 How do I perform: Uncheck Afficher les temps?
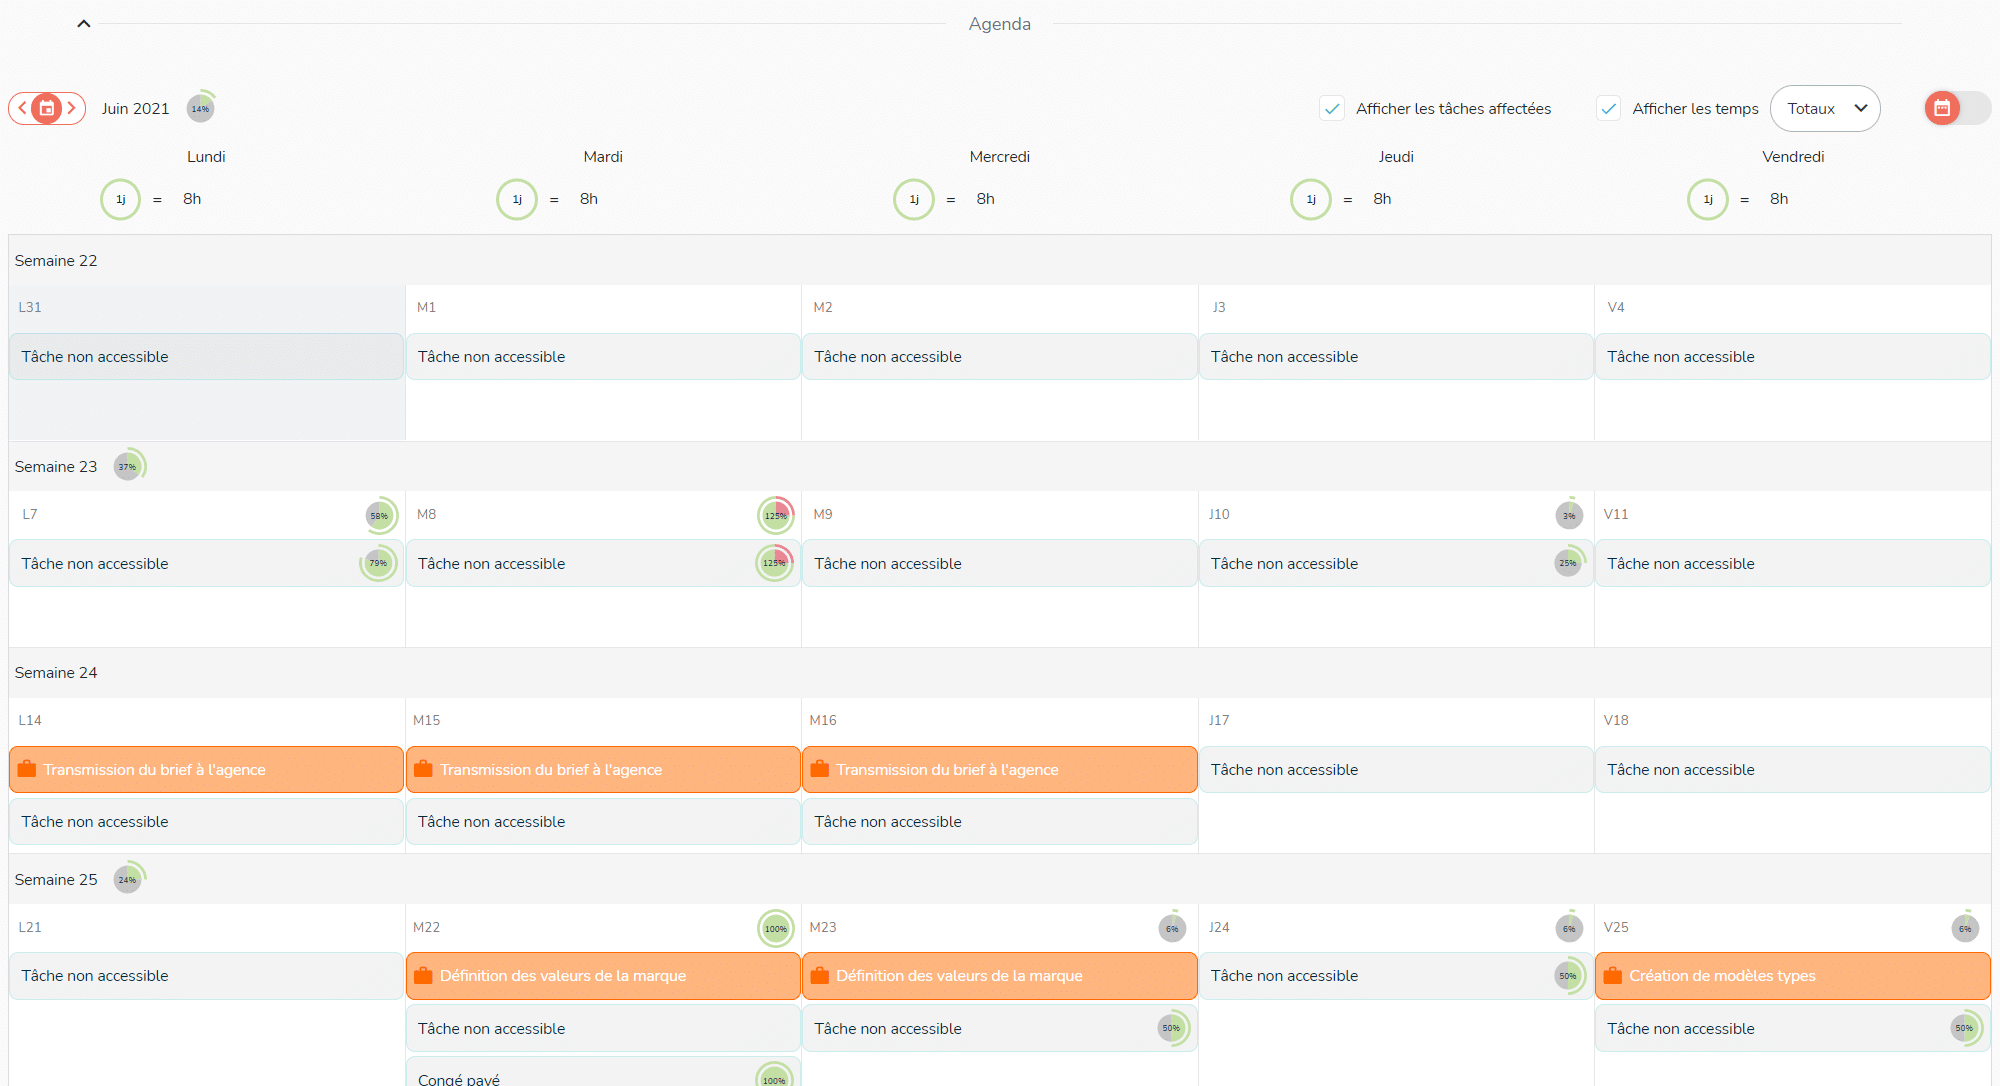click(x=1609, y=108)
